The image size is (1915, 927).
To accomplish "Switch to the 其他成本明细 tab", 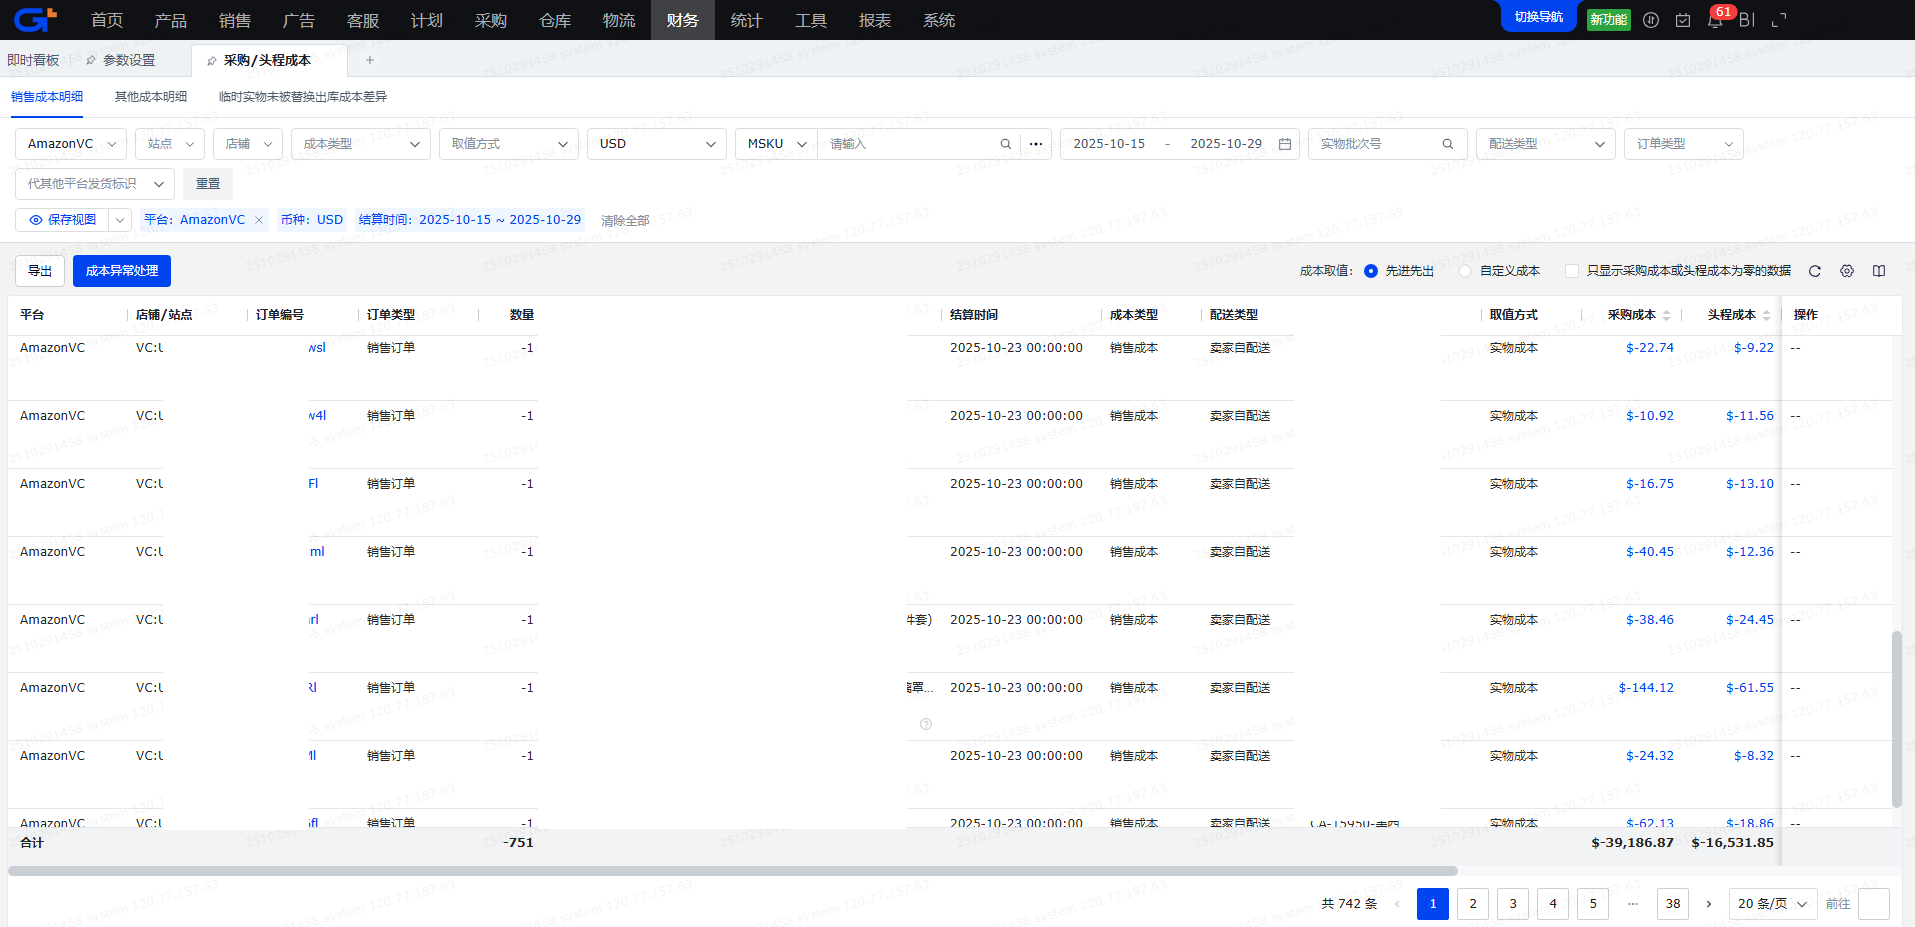I will [151, 97].
